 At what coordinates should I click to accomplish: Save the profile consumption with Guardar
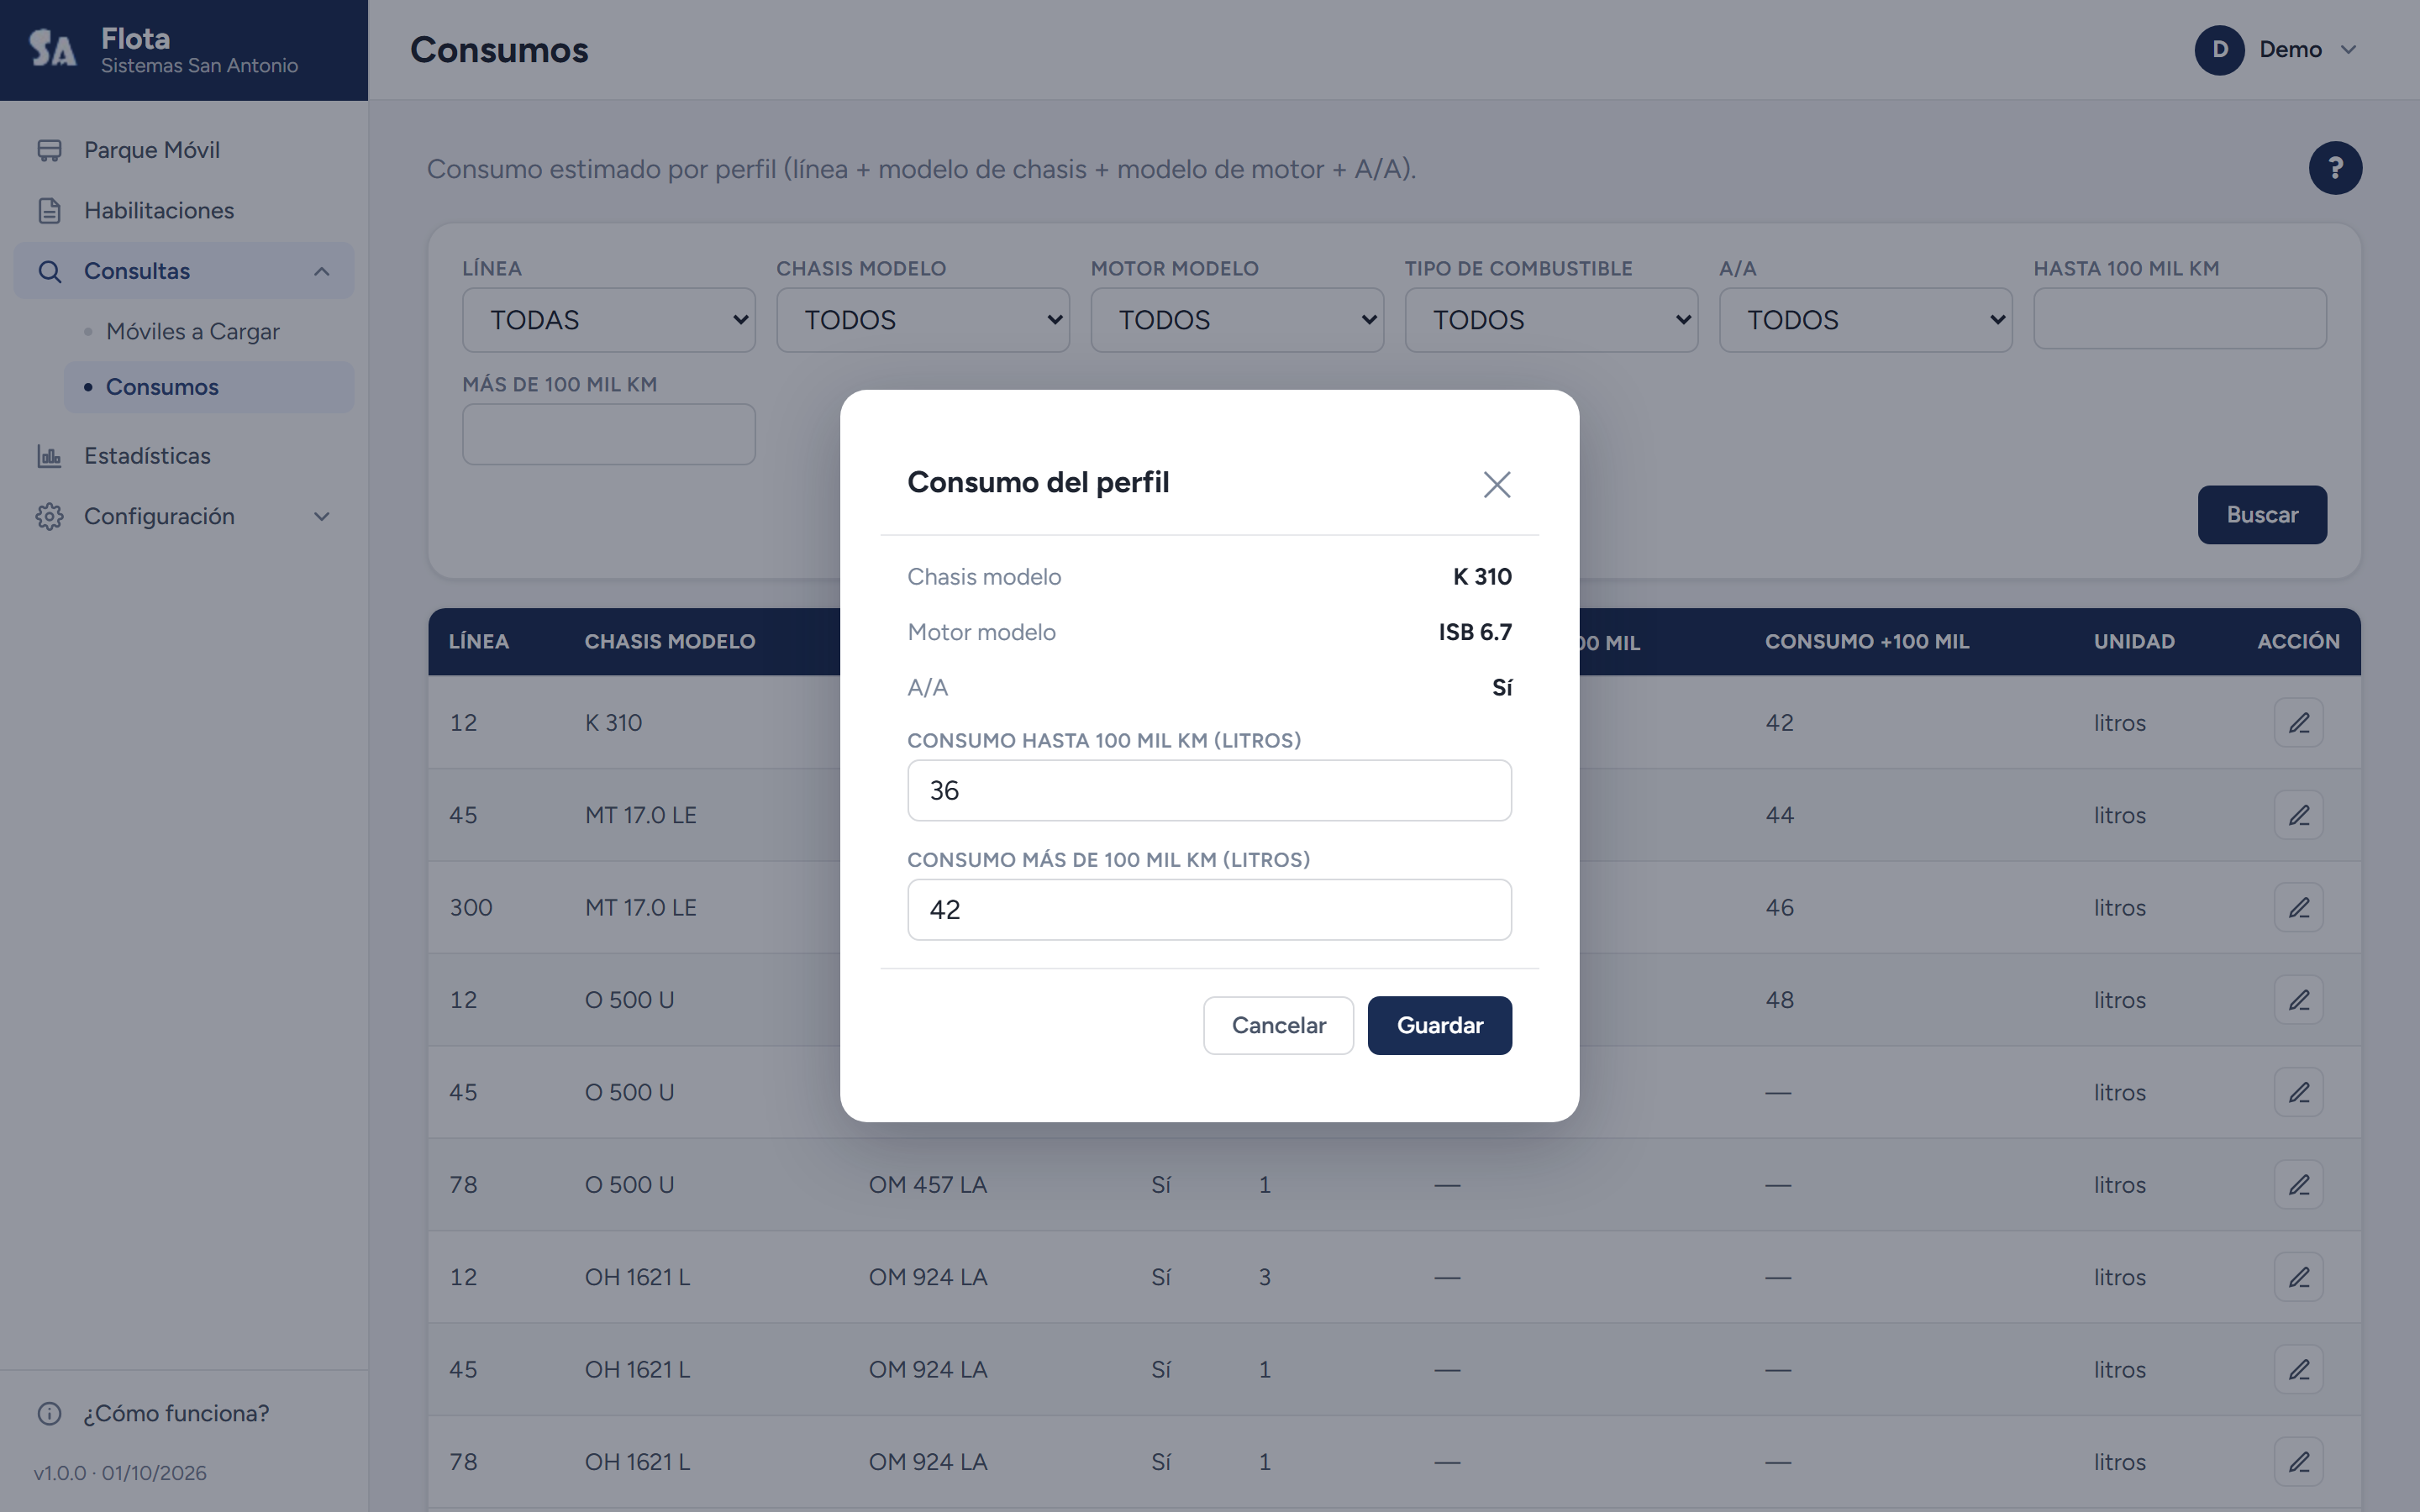pyautogui.click(x=1439, y=1025)
